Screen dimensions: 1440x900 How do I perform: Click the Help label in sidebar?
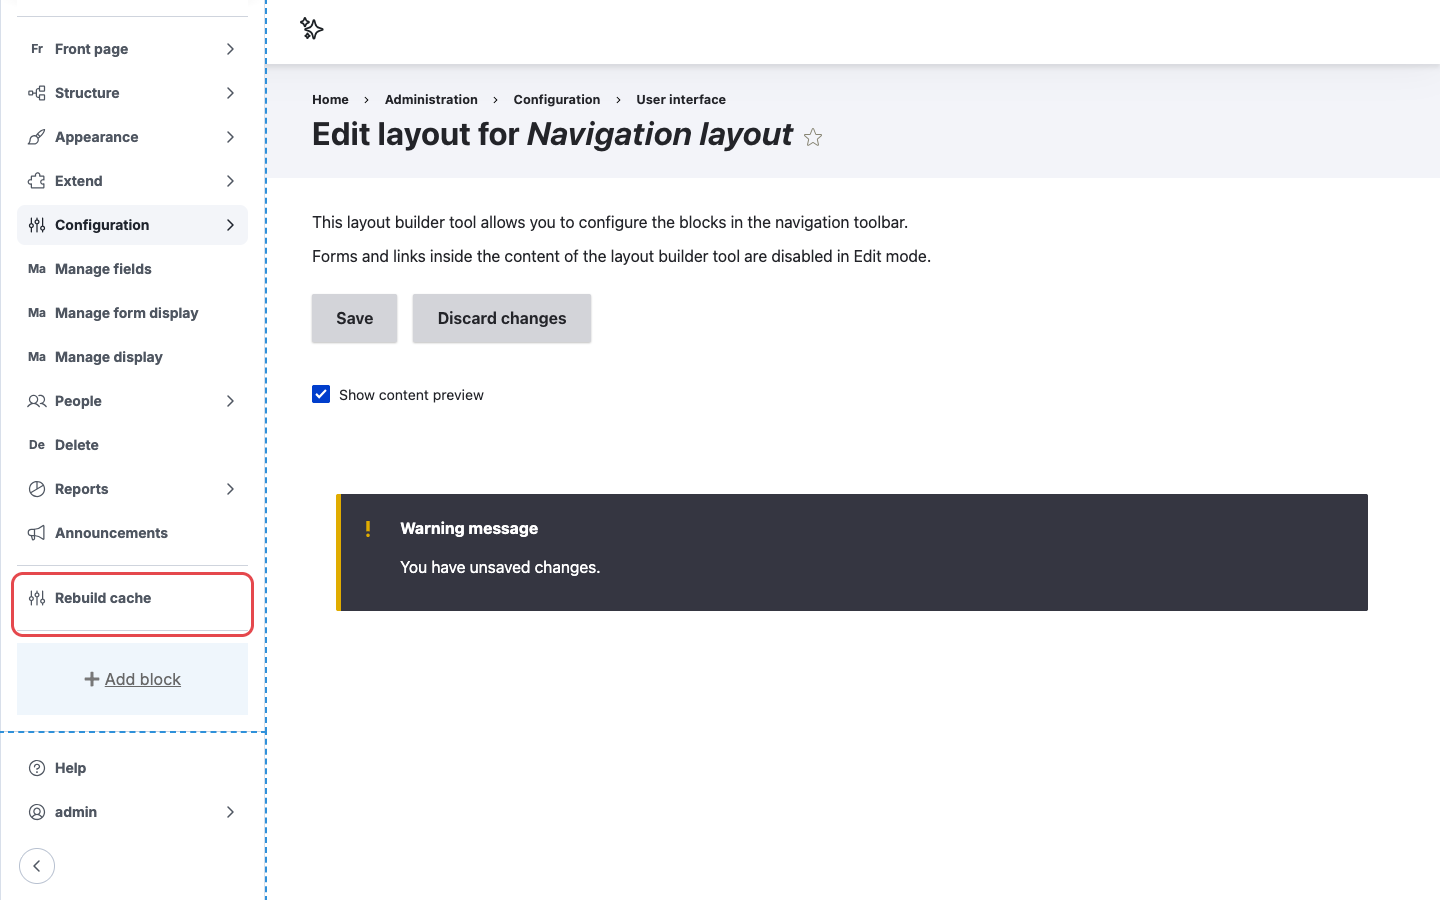click(70, 768)
